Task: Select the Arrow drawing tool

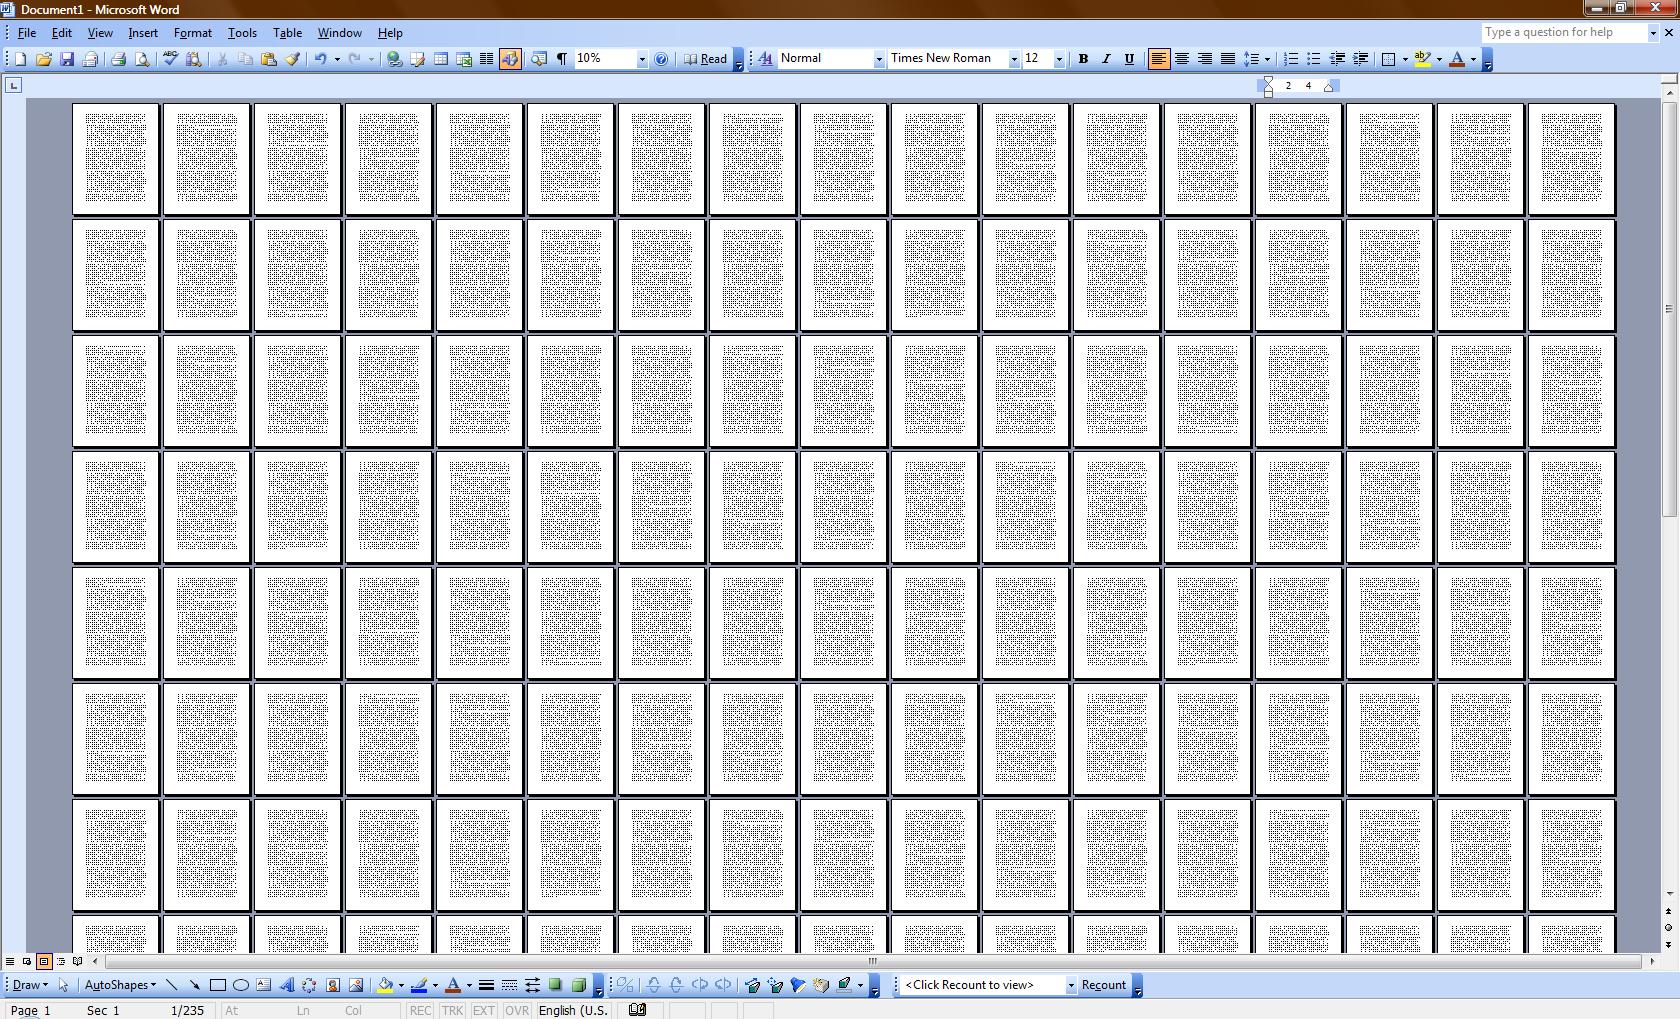Action: tap(194, 985)
